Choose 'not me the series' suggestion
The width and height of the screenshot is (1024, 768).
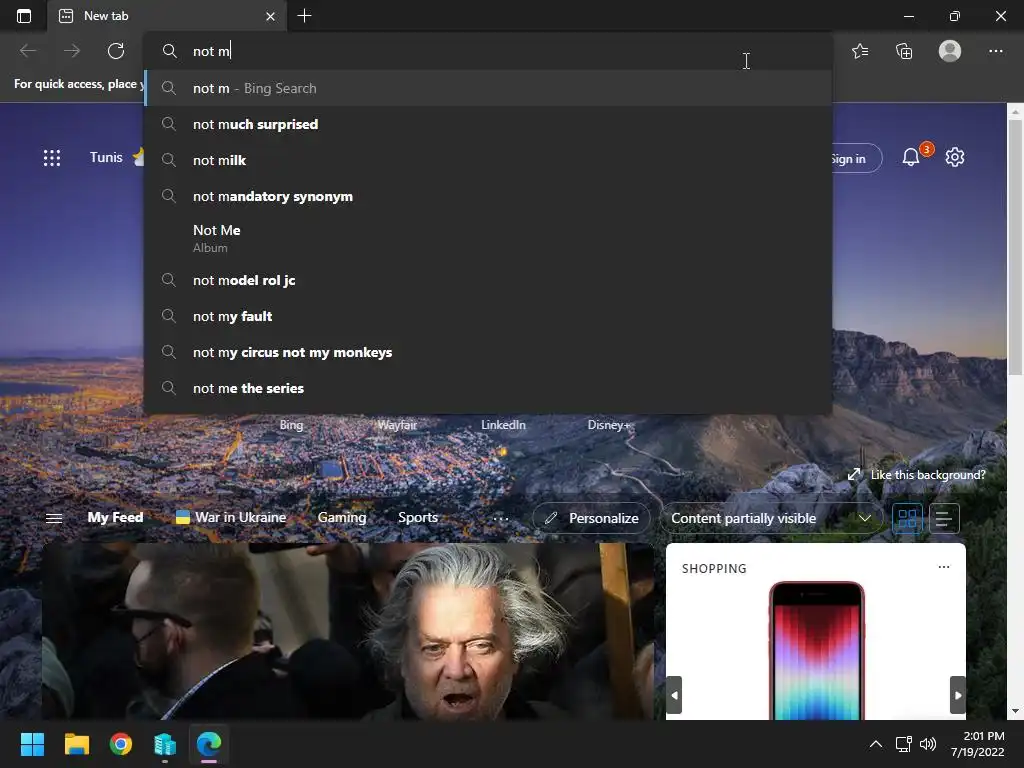487,388
